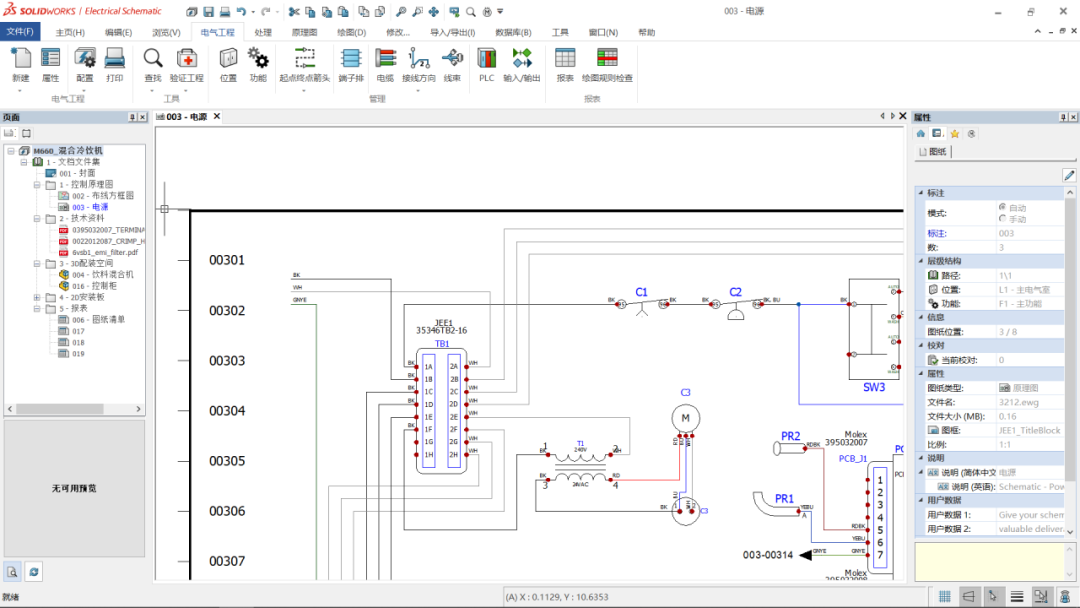Toggle grid display in status bar
The height and width of the screenshot is (608, 1080).
coord(944,595)
